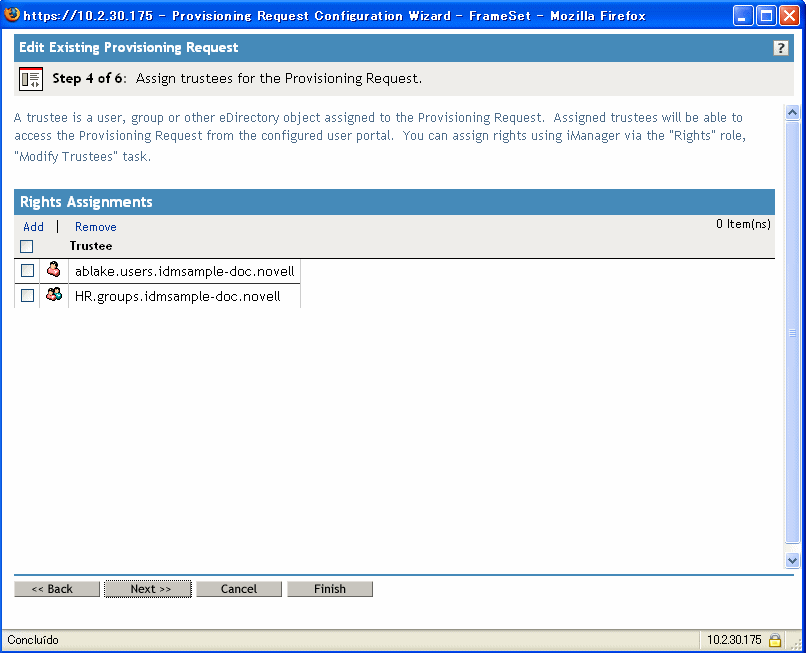Screen dimensions: 806x653
Task: Click the group icon for HR
Action: click(x=53, y=295)
